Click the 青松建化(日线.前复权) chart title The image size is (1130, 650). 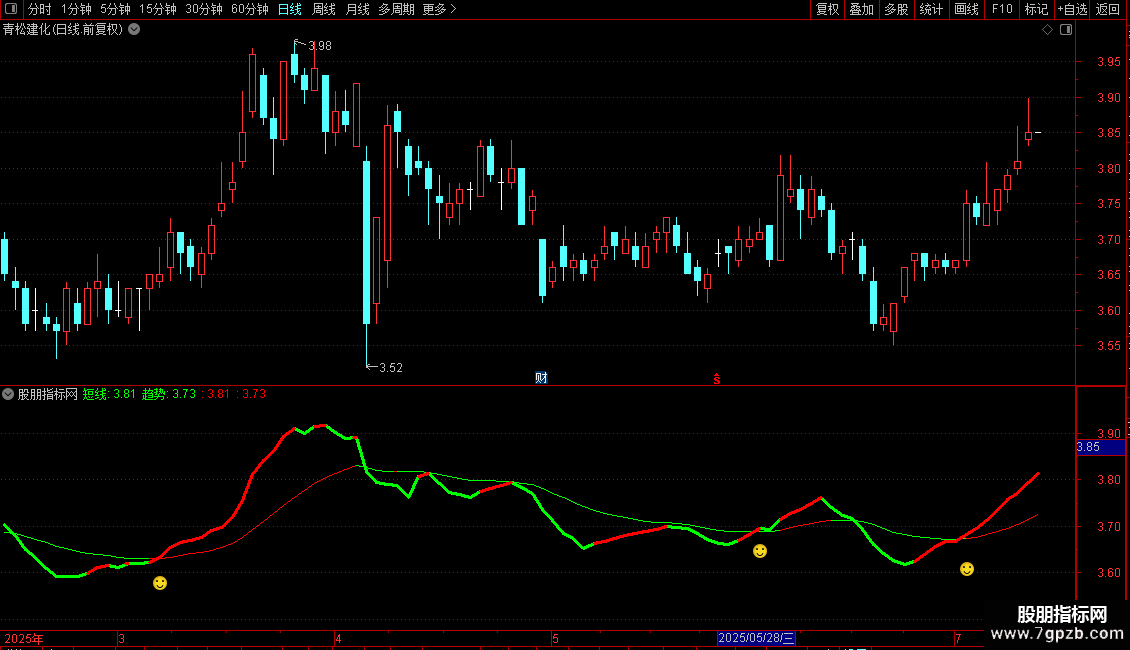[x=63, y=30]
